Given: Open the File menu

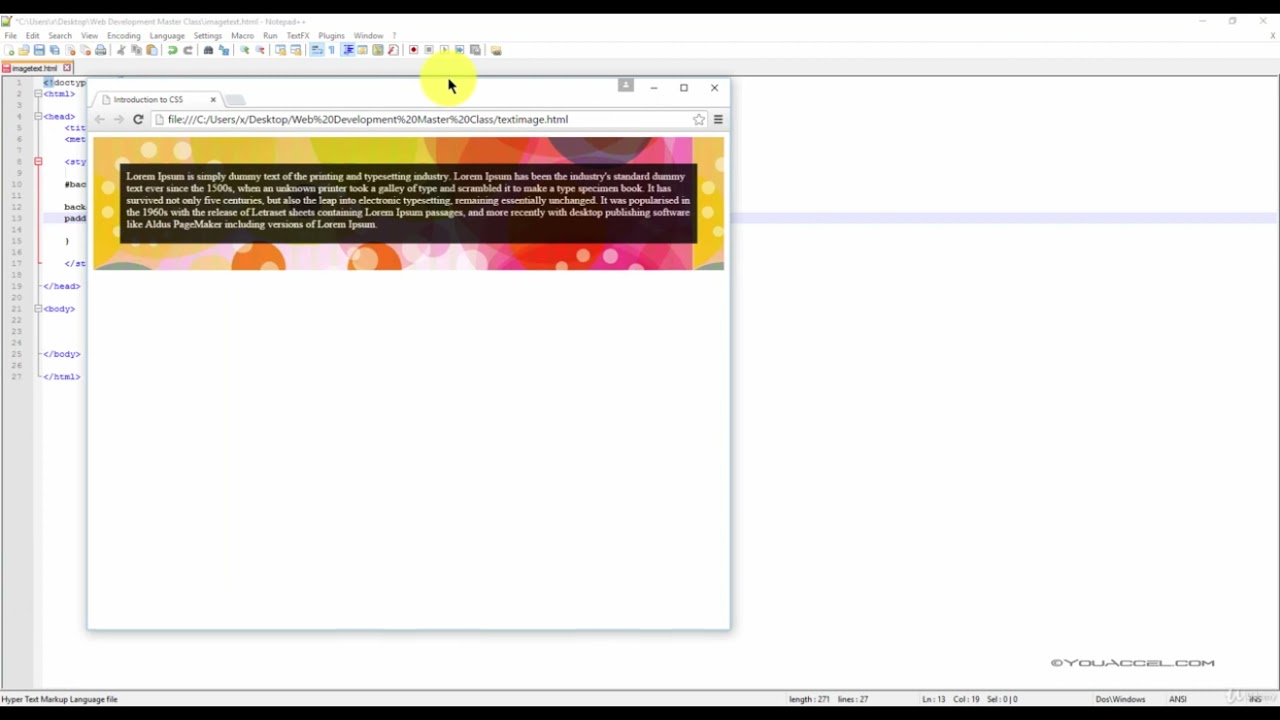Looking at the screenshot, I should coord(10,36).
